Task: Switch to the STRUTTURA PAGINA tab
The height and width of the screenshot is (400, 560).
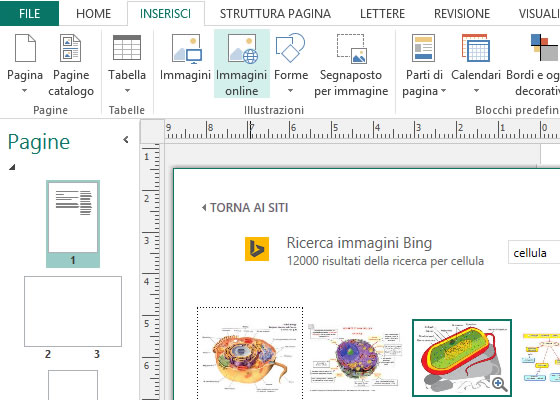Action: point(275,14)
